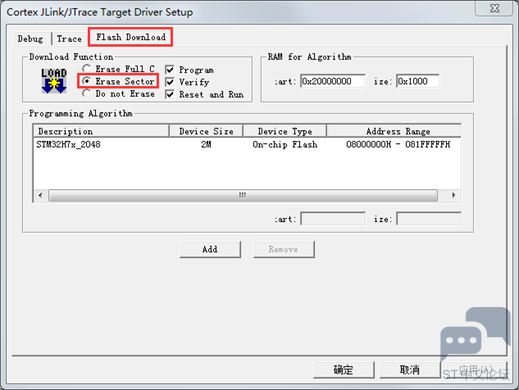Image resolution: width=519 pixels, height=390 pixels.
Task: Toggle the Program checkbox
Action: [x=170, y=70]
